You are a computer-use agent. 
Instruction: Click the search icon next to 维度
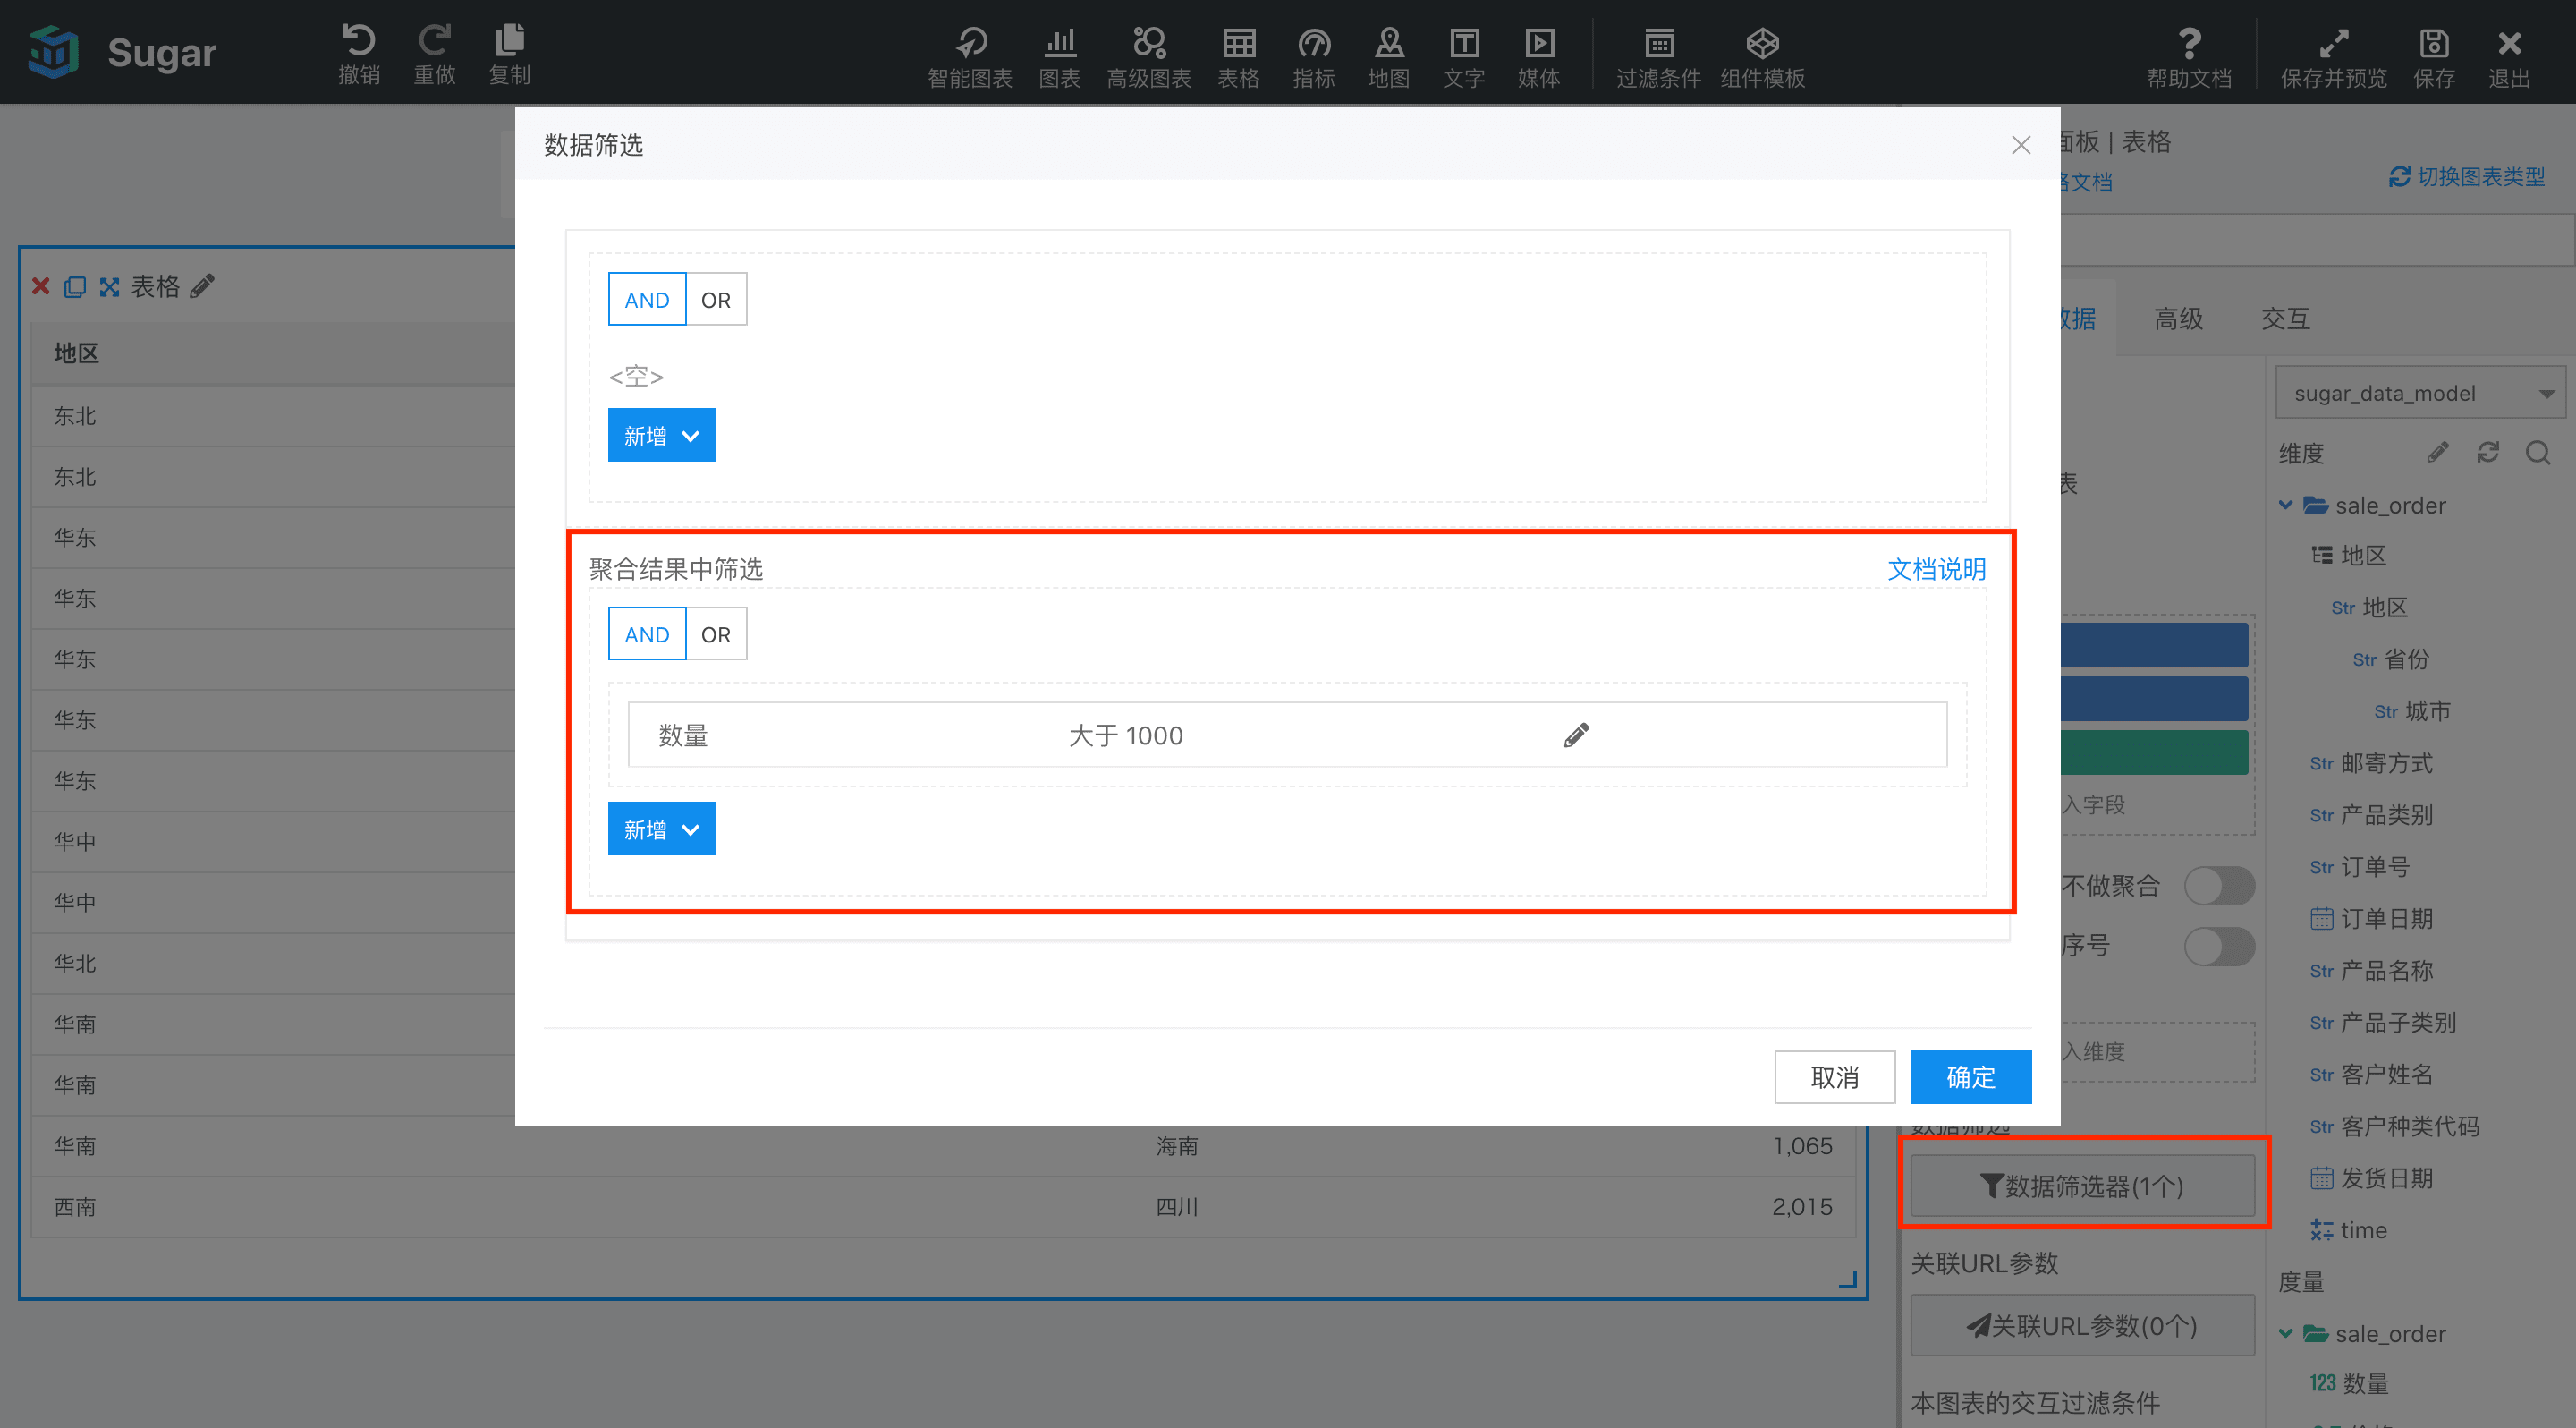pos(2538,453)
